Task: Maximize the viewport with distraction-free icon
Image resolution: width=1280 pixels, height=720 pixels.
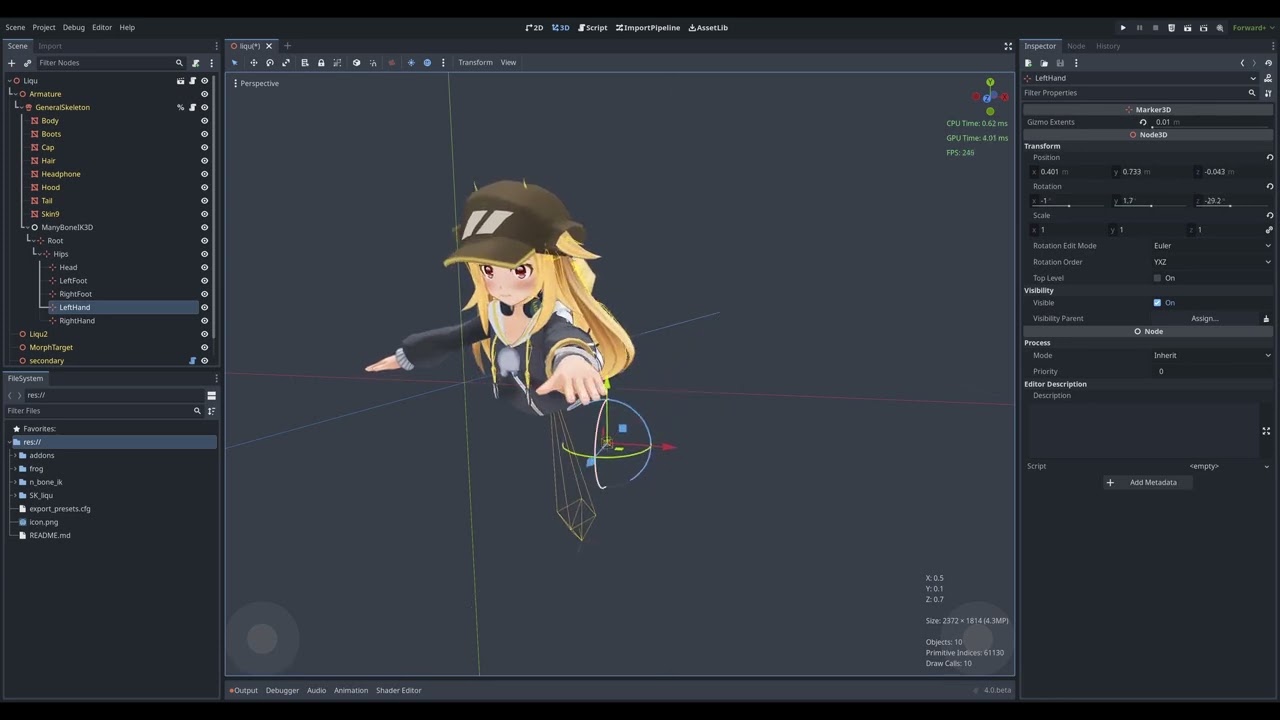Action: 1008,46
